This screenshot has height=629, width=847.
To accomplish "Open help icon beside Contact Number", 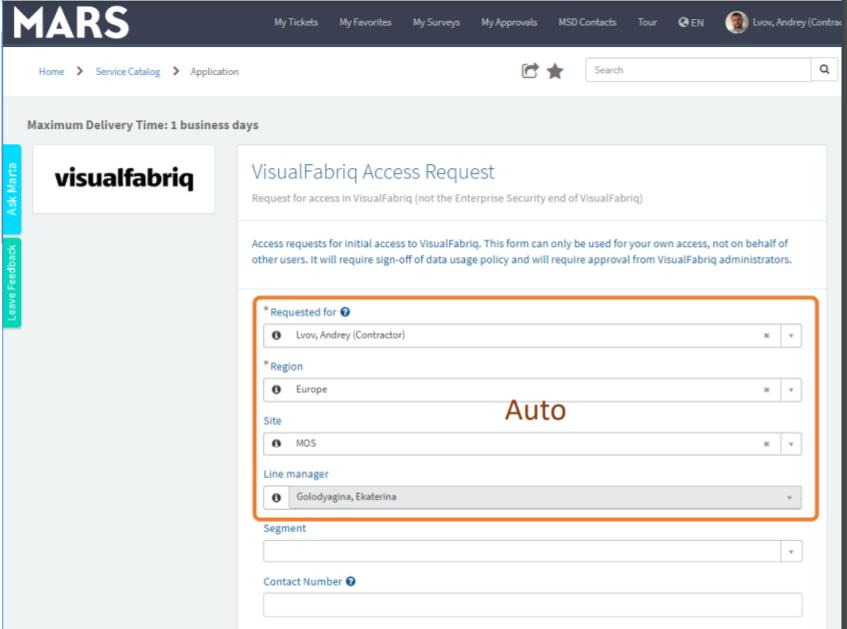I will [x=351, y=581].
